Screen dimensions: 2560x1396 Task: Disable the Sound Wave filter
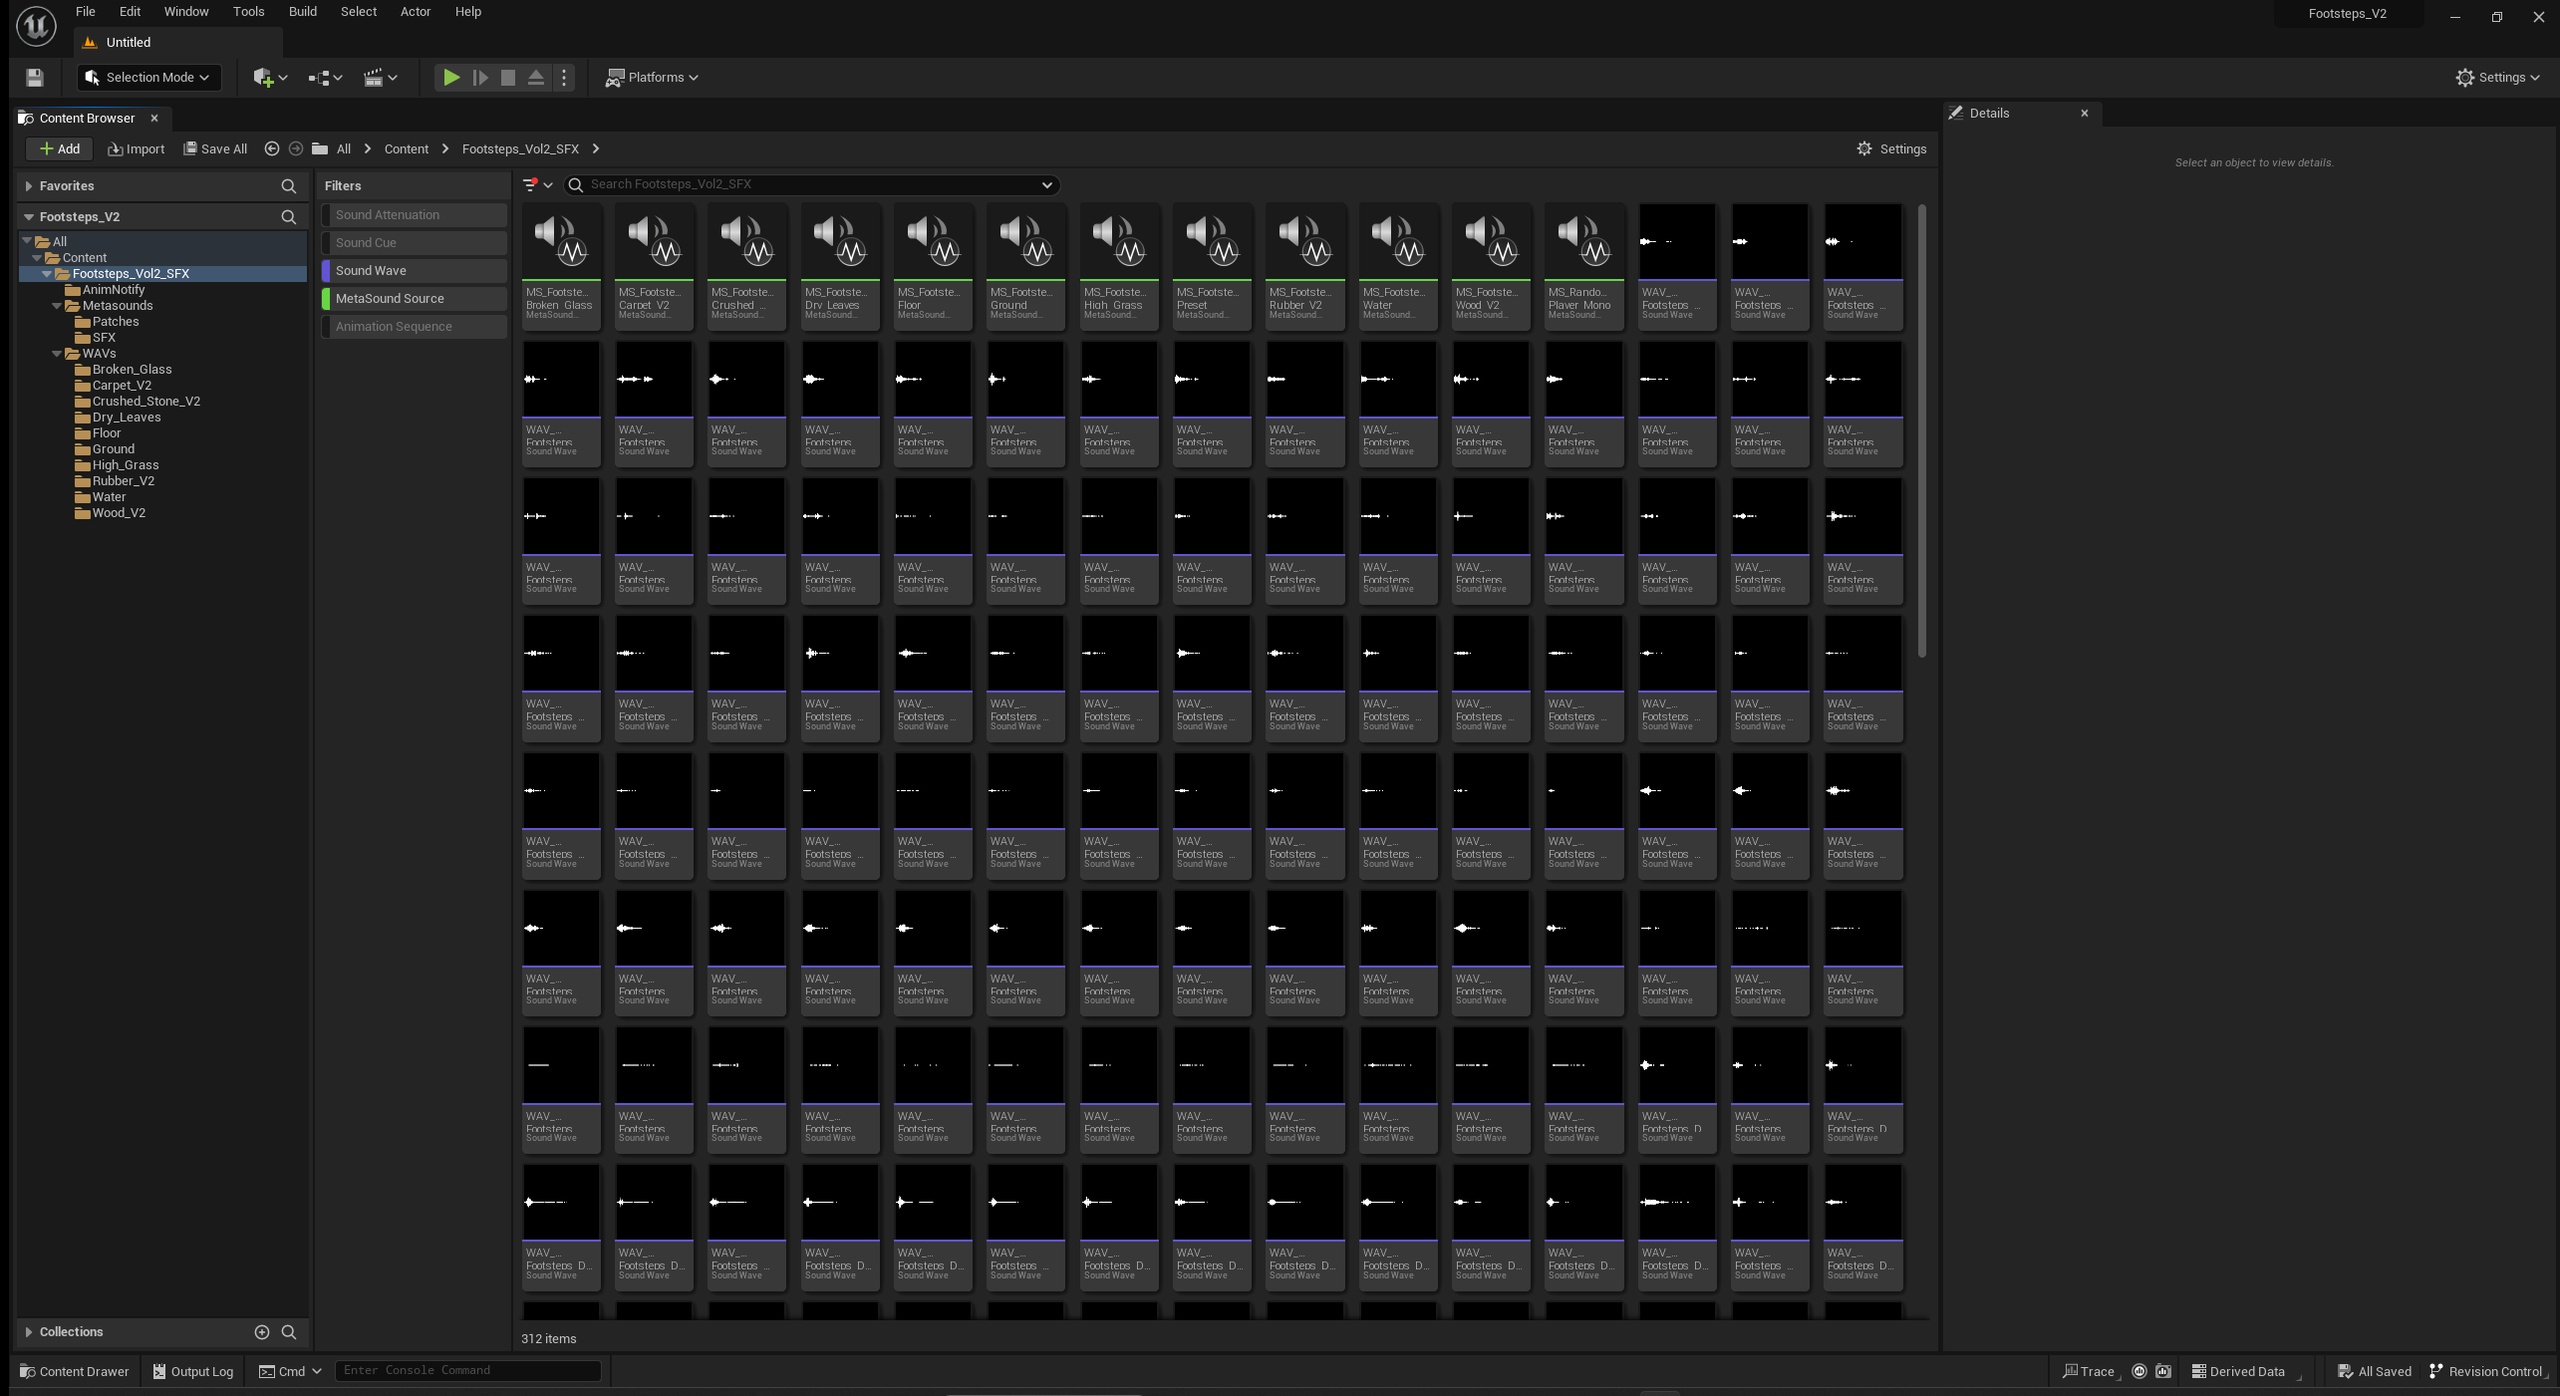414,271
